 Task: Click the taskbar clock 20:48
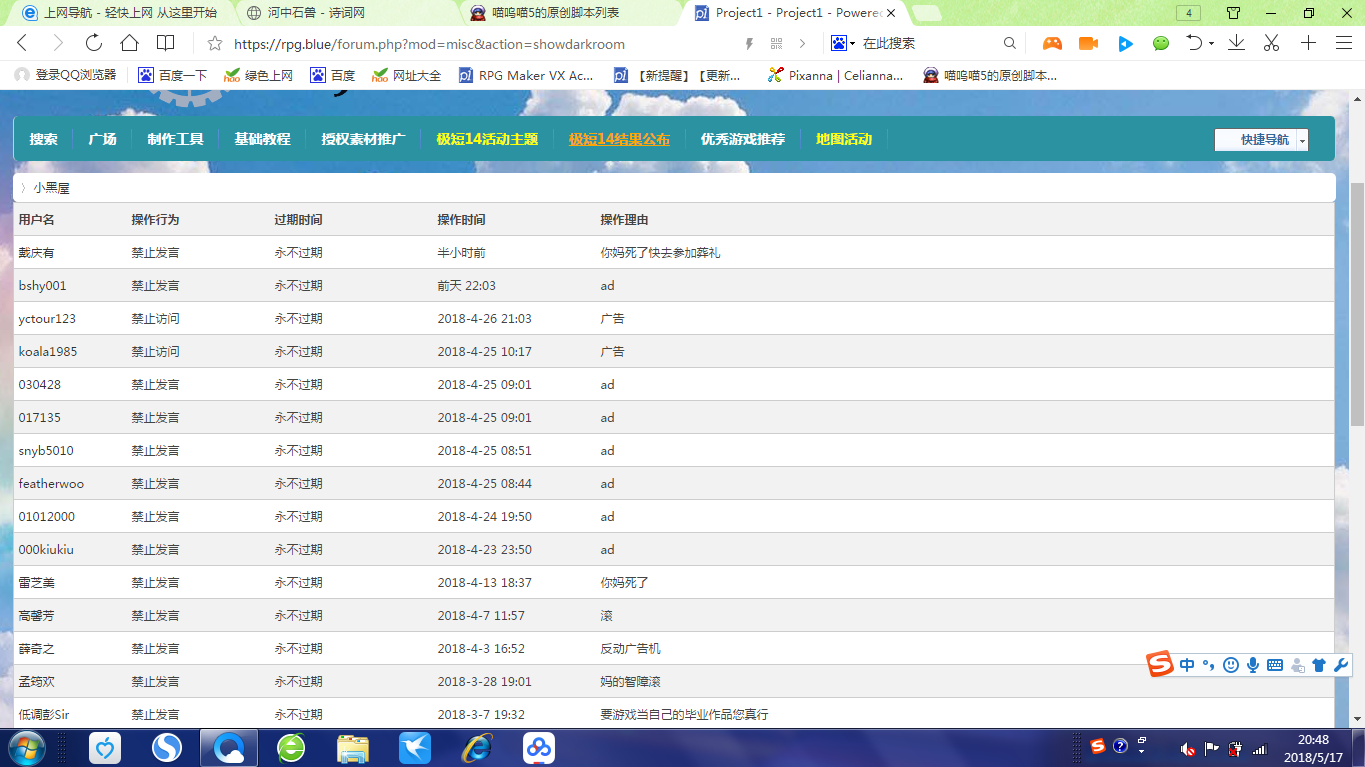(x=1313, y=740)
